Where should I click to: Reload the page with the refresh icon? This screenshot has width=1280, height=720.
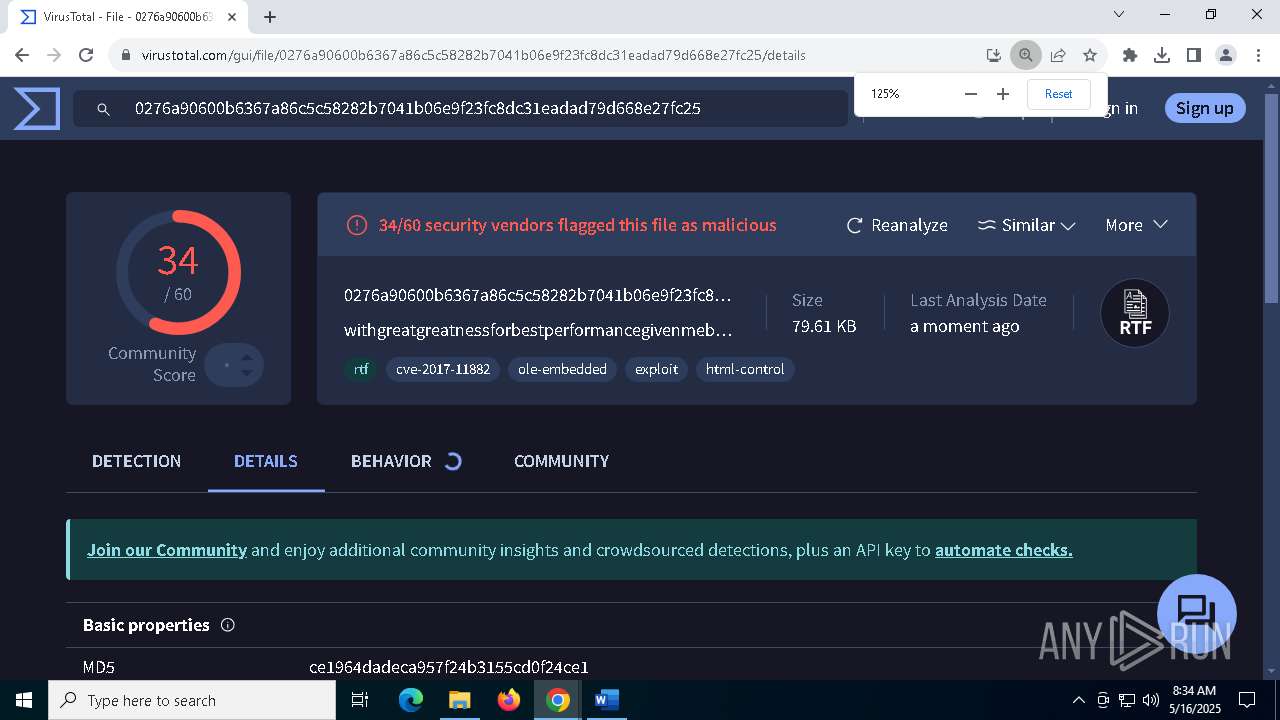(x=86, y=55)
